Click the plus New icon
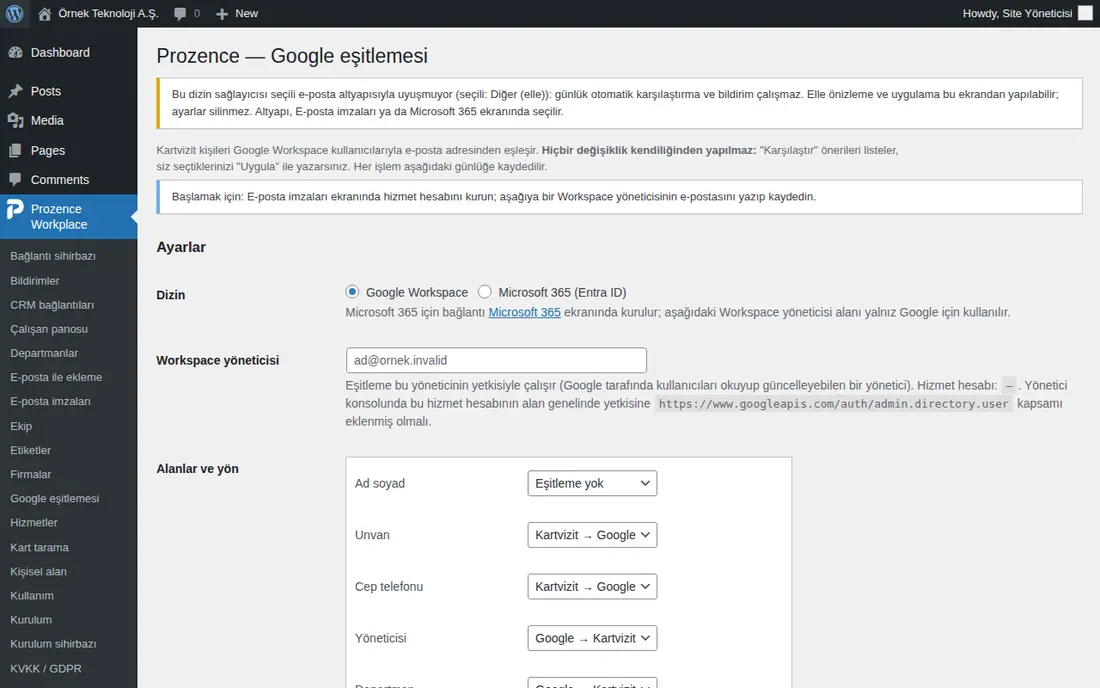Viewport: 1100px width, 688px height. click(x=222, y=13)
